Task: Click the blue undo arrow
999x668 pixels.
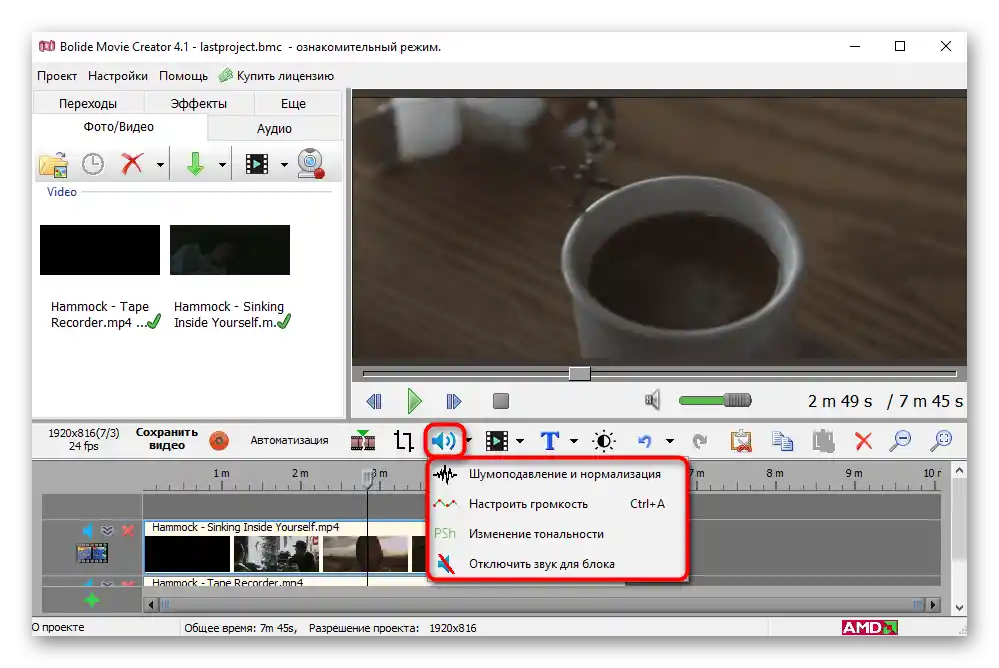Action: pos(645,440)
